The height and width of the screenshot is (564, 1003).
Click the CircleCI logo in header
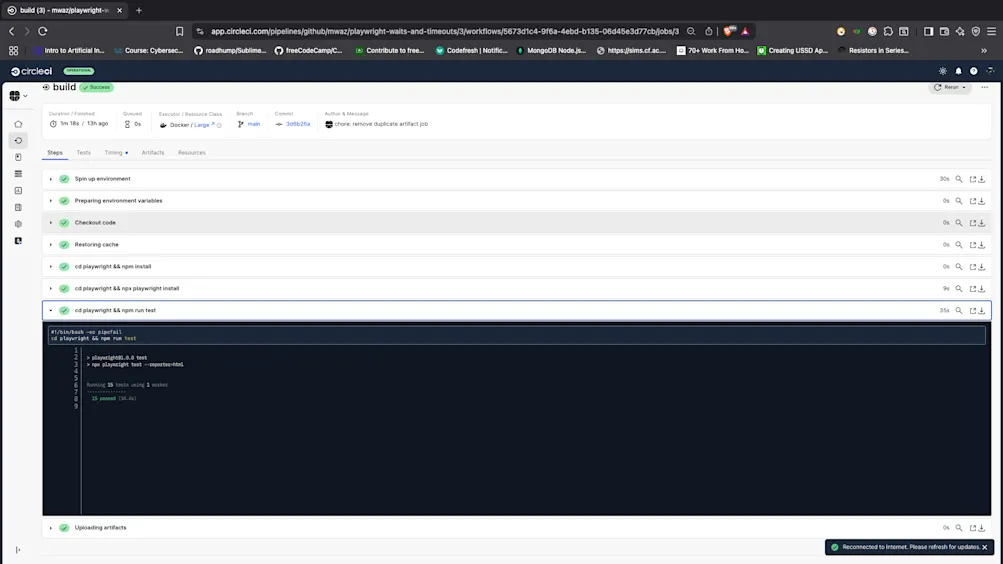point(31,71)
